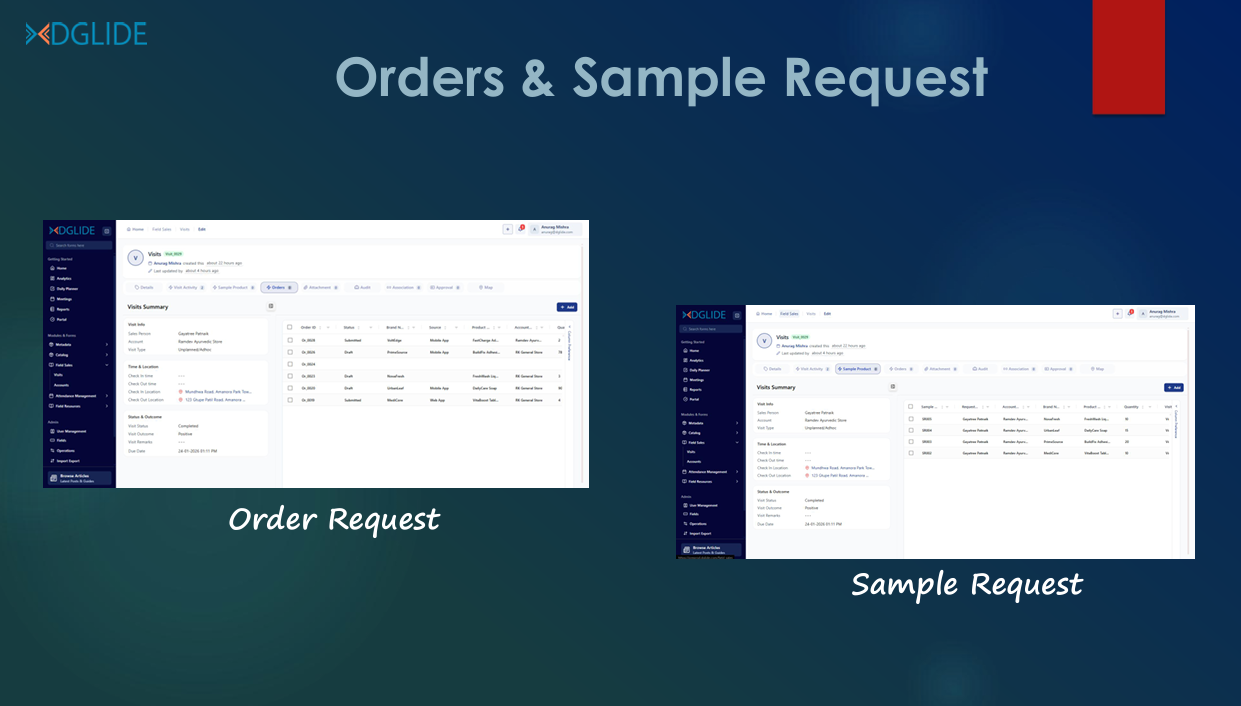Image resolution: width=1241 pixels, height=706 pixels.
Task: Click Add button in Sample Request screenshot
Action: coord(1174,388)
